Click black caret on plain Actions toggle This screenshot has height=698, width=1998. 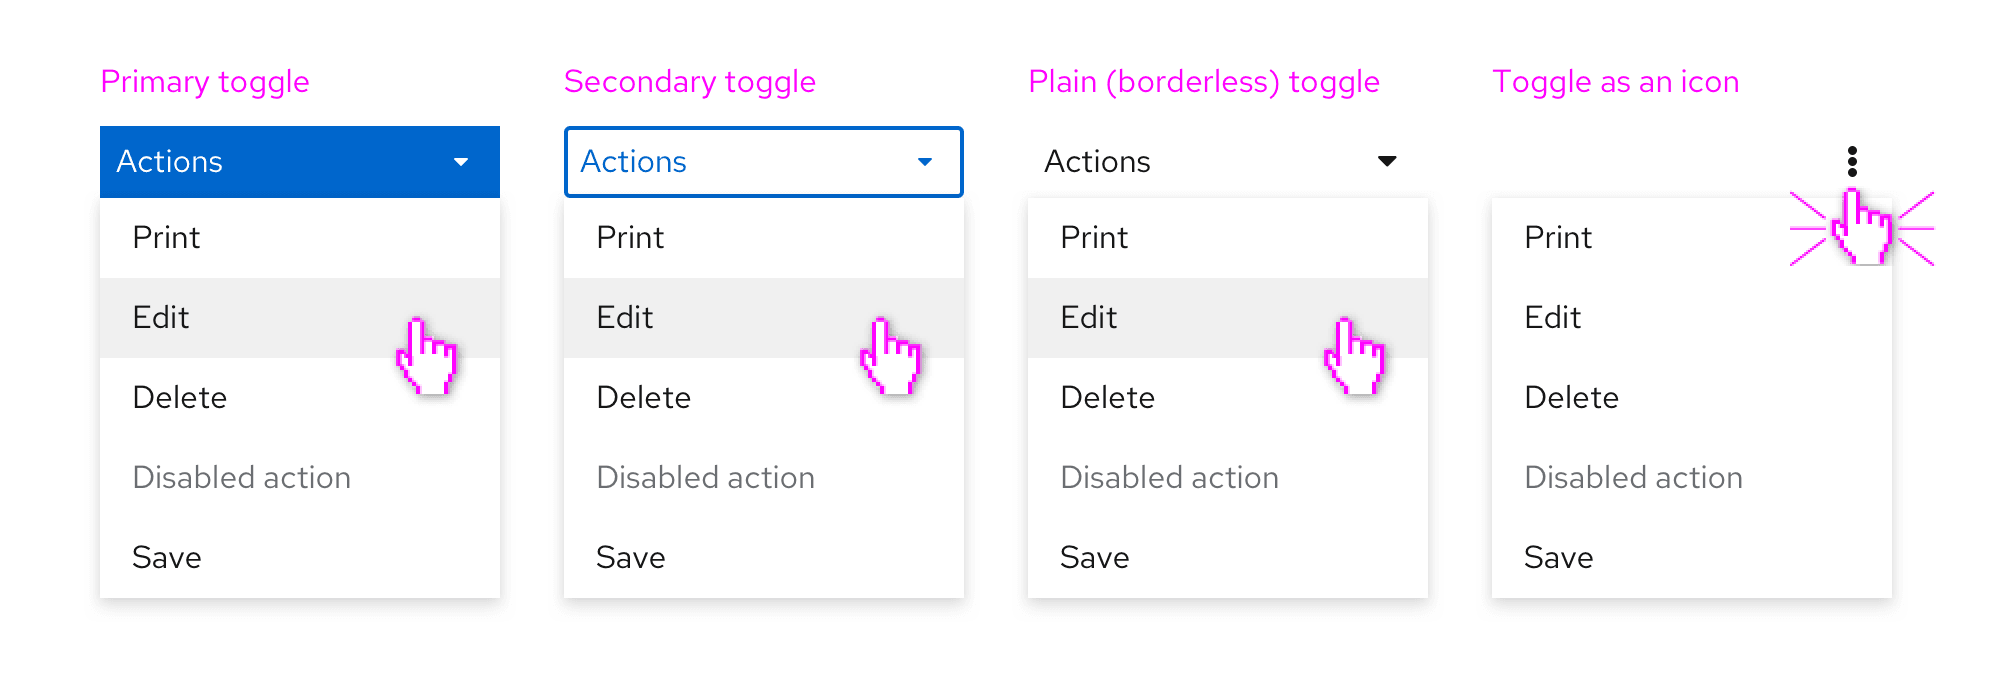tap(1387, 161)
